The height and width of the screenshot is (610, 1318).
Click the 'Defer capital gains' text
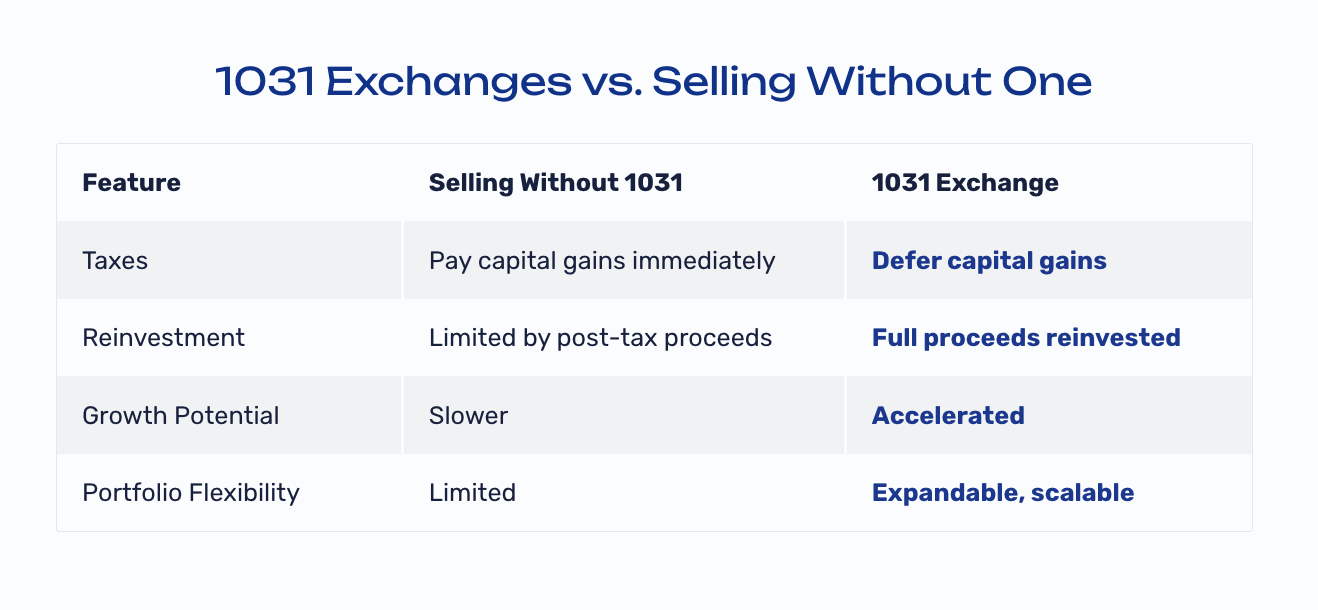point(989,261)
